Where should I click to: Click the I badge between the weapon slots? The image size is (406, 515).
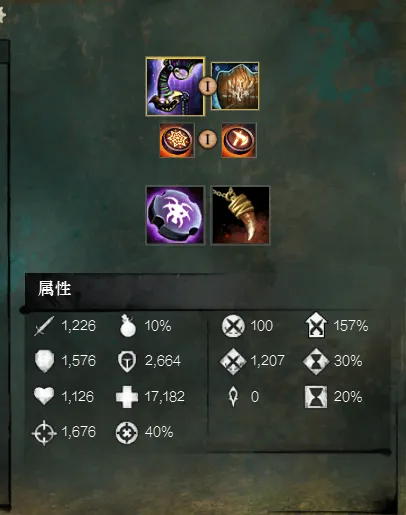[x=208, y=86]
